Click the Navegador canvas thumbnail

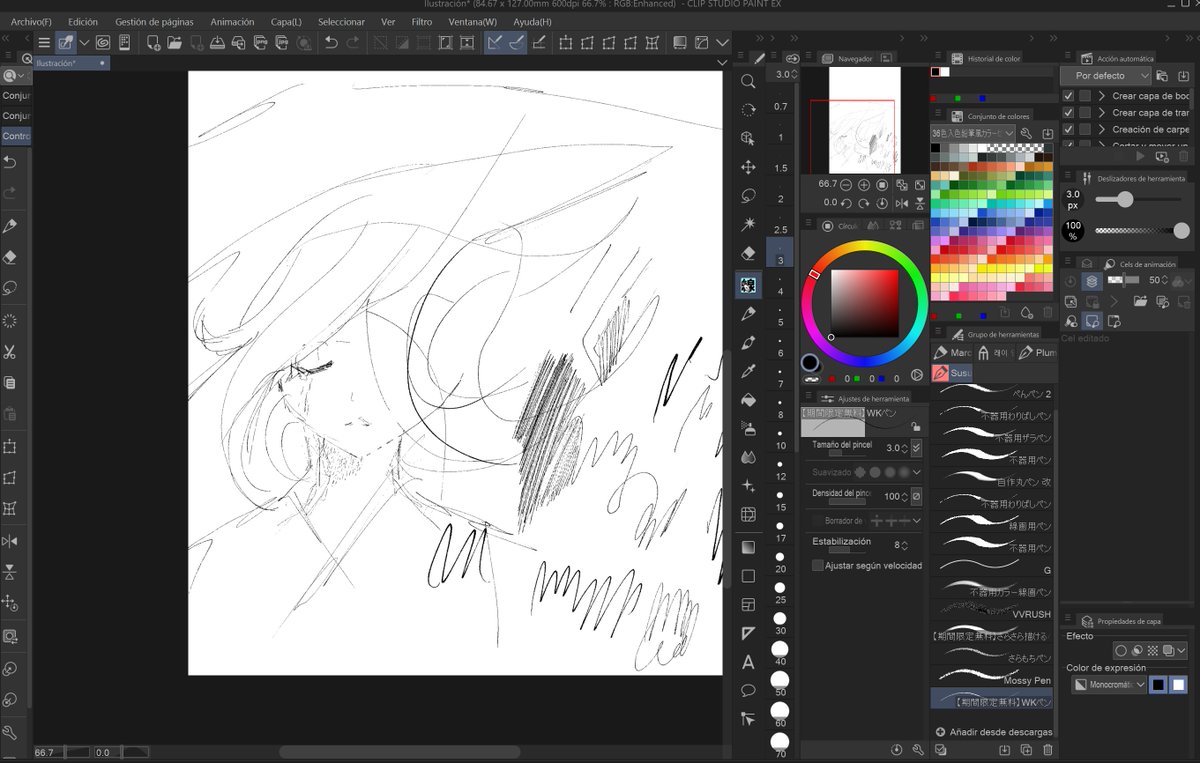coord(865,120)
